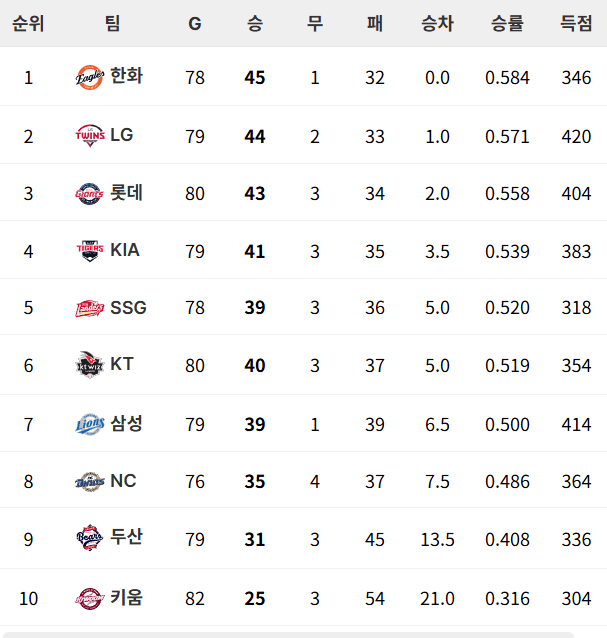Click the 키움 team name
Image resolution: width=607 pixels, height=638 pixels.
click(127, 597)
